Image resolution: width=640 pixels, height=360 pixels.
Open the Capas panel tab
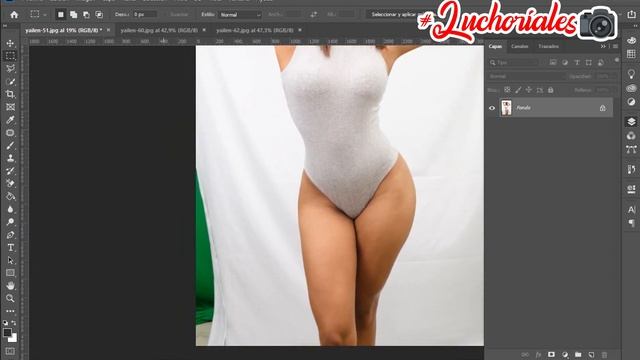point(495,47)
